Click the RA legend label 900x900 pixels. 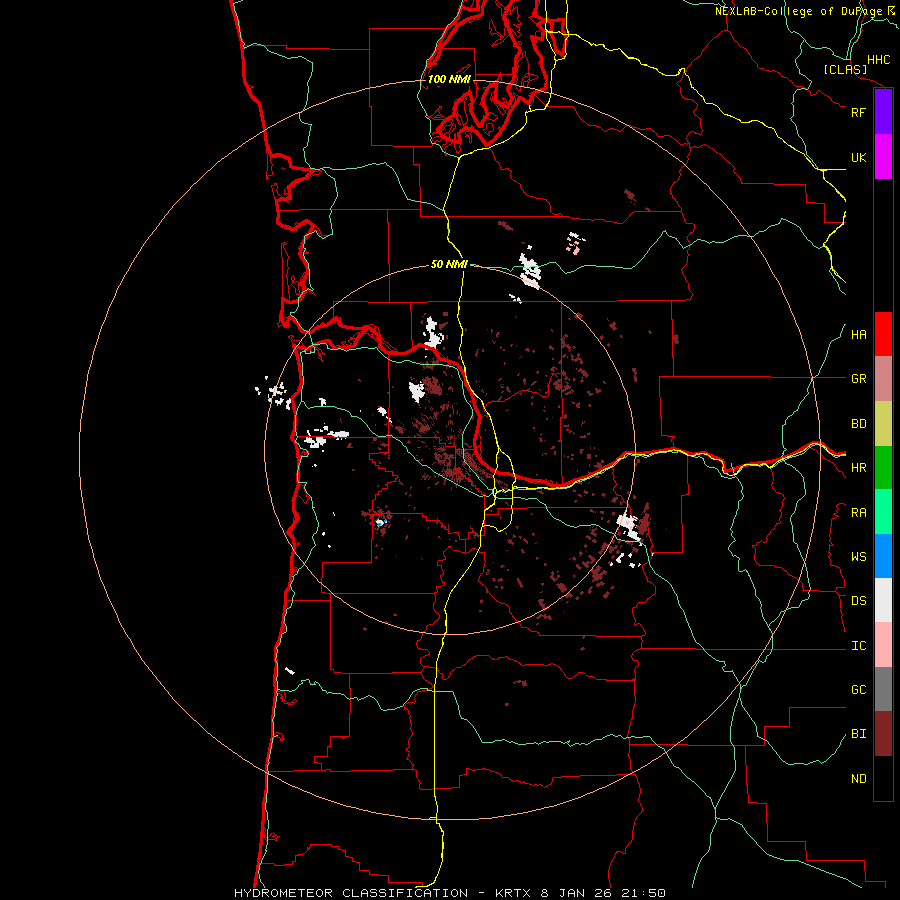858,513
